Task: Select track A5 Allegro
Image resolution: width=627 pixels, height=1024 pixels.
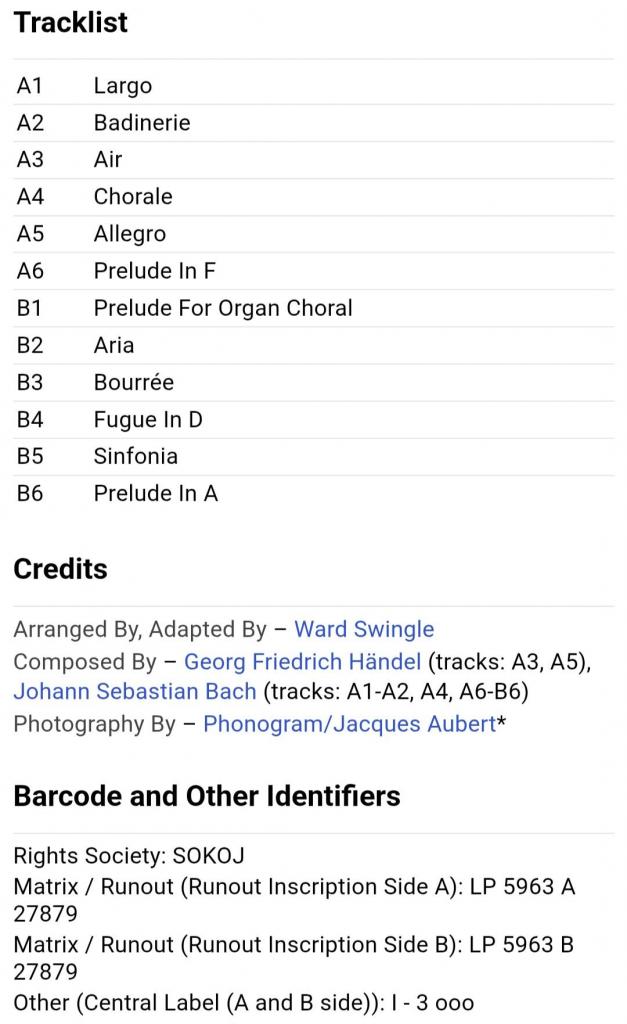Action: click(x=130, y=234)
